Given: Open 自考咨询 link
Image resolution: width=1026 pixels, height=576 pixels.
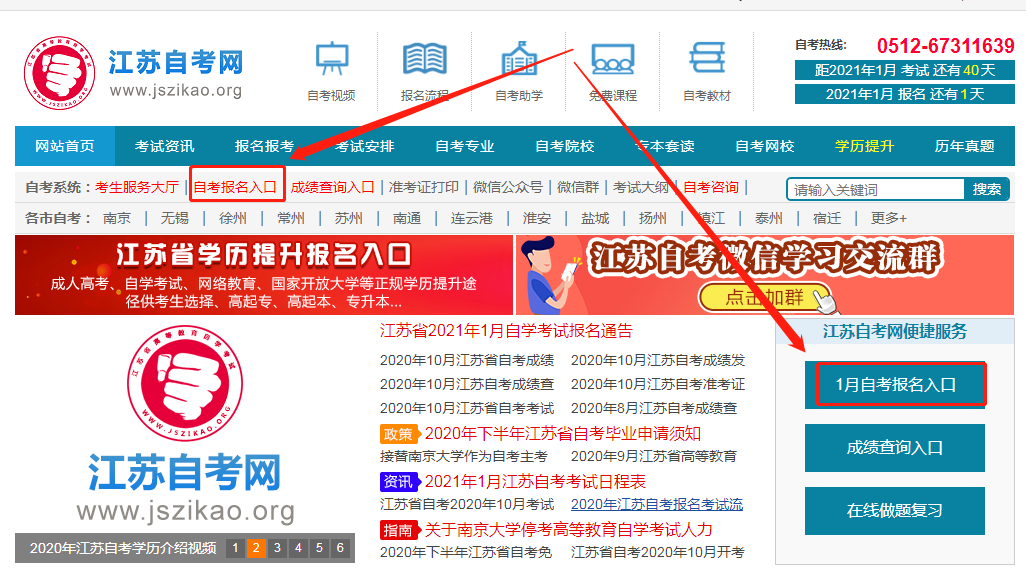Looking at the screenshot, I should [x=711, y=187].
